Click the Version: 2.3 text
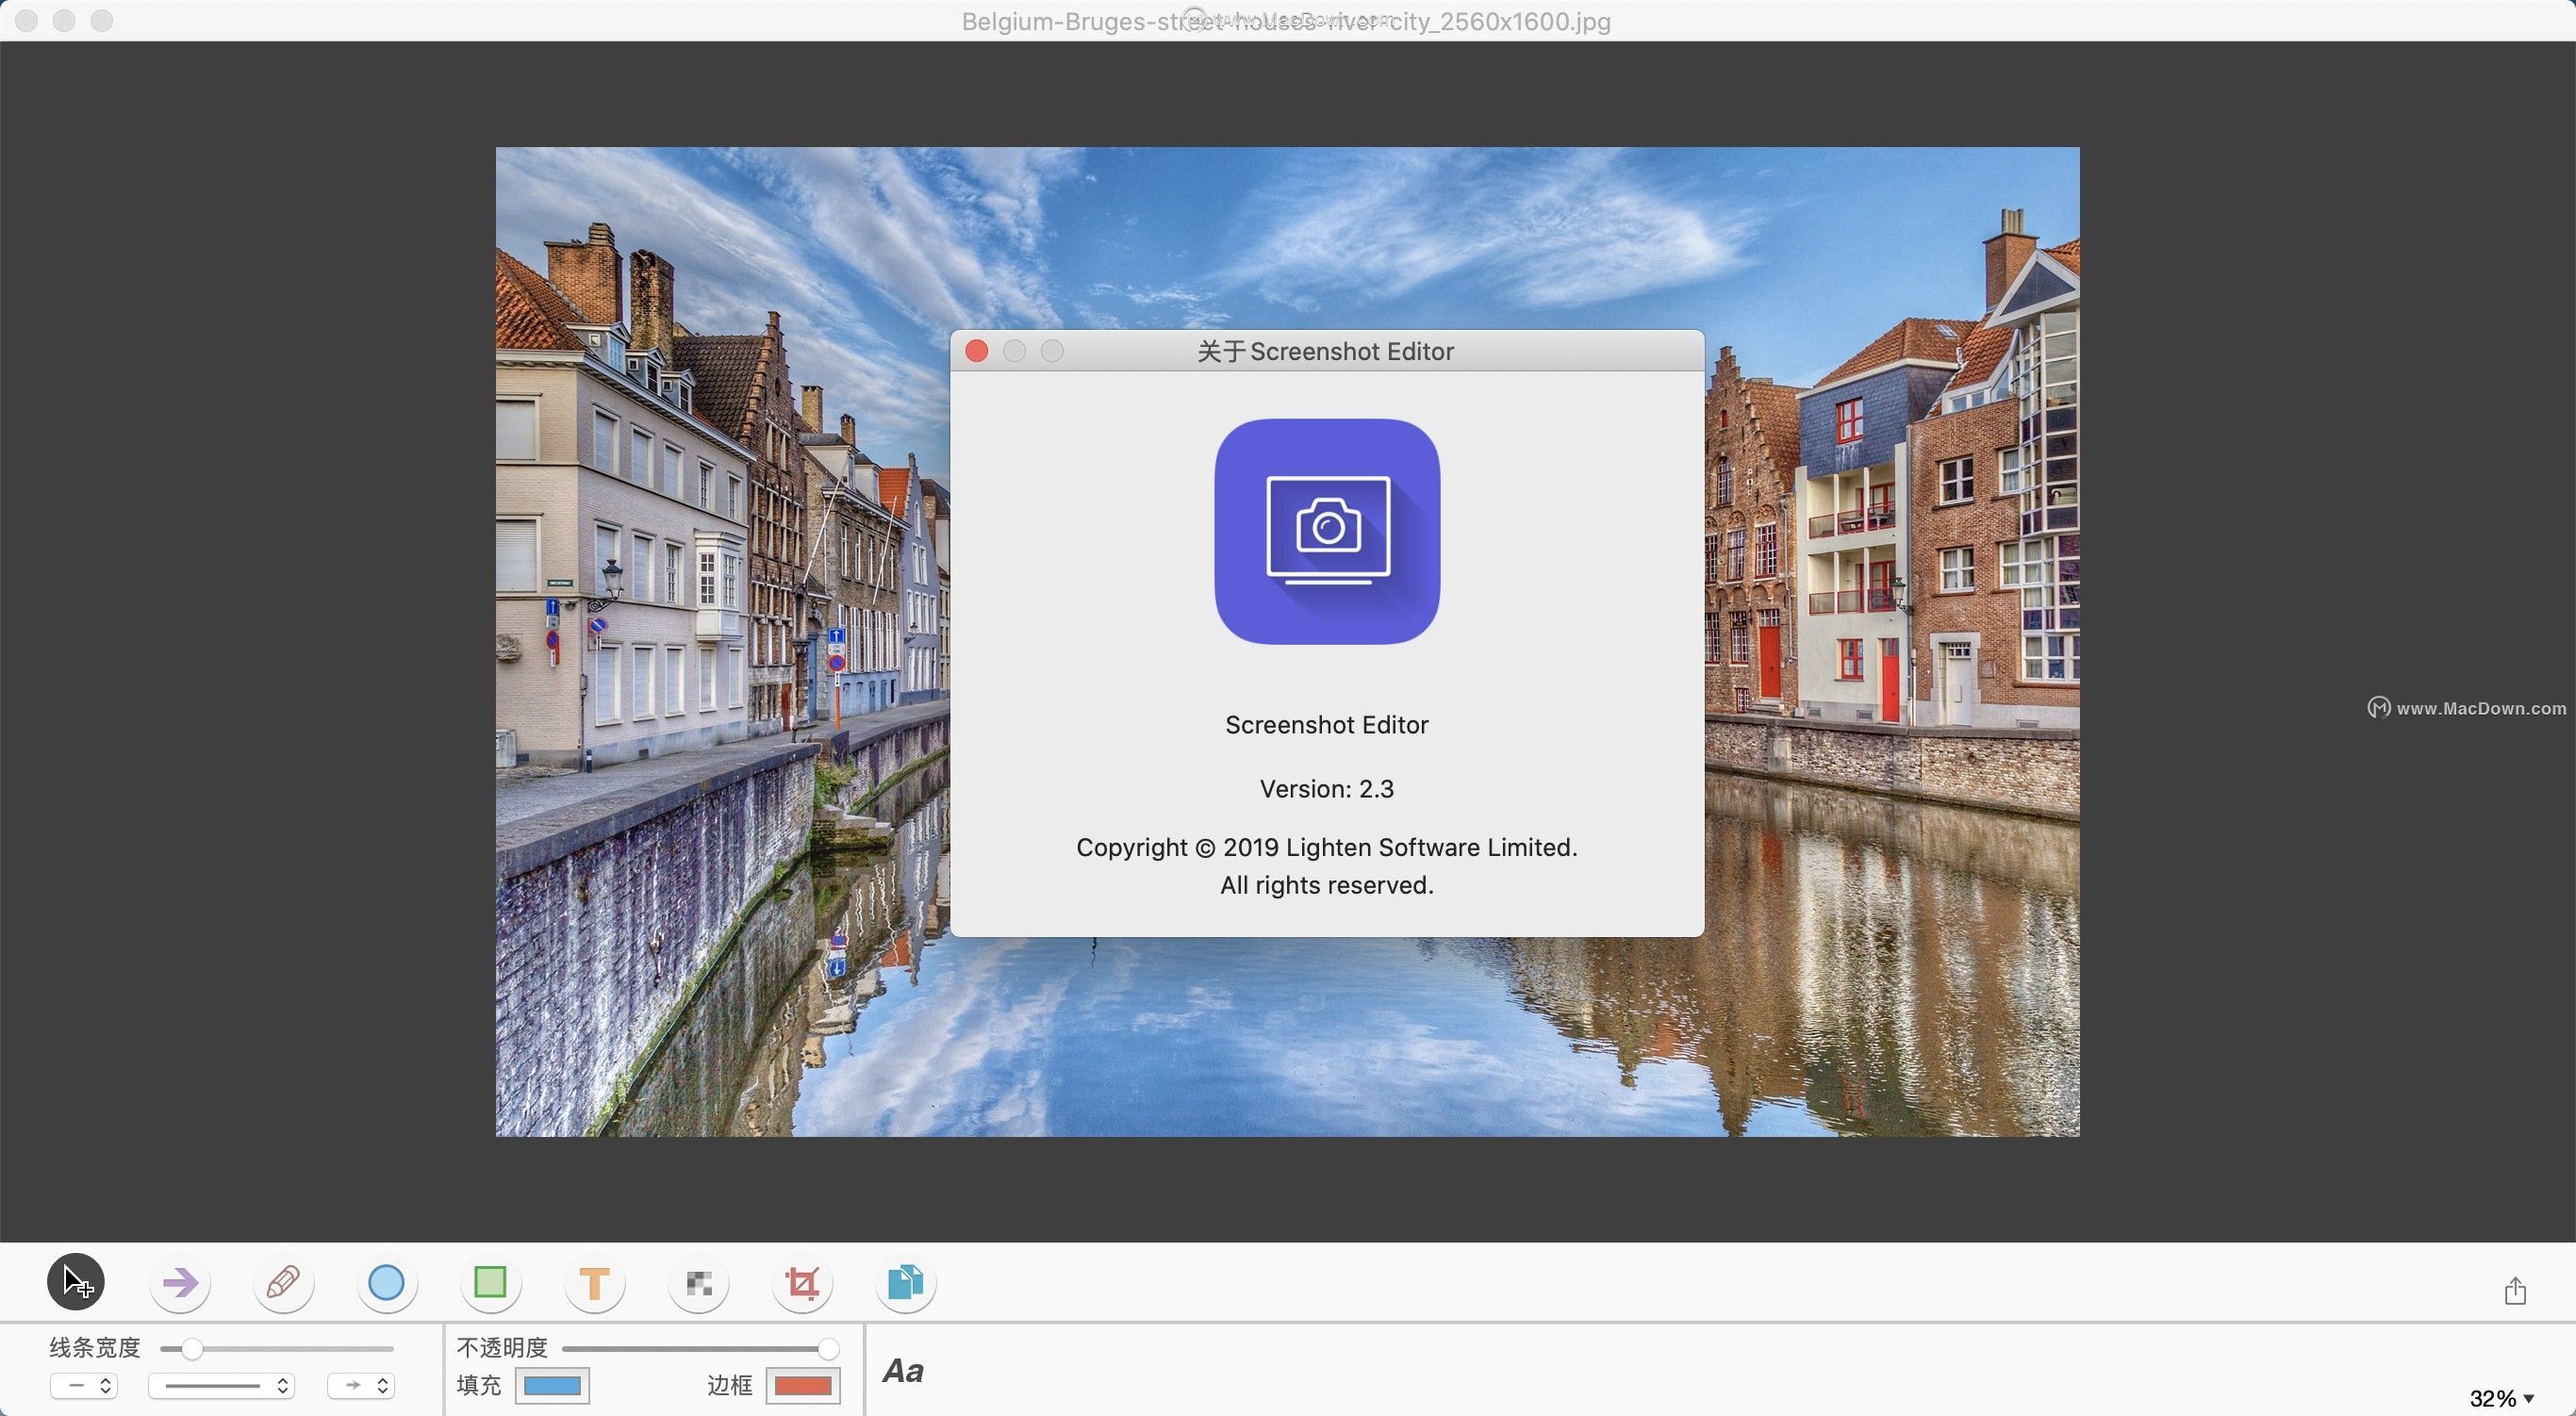The width and height of the screenshot is (2576, 1416). (x=1327, y=789)
